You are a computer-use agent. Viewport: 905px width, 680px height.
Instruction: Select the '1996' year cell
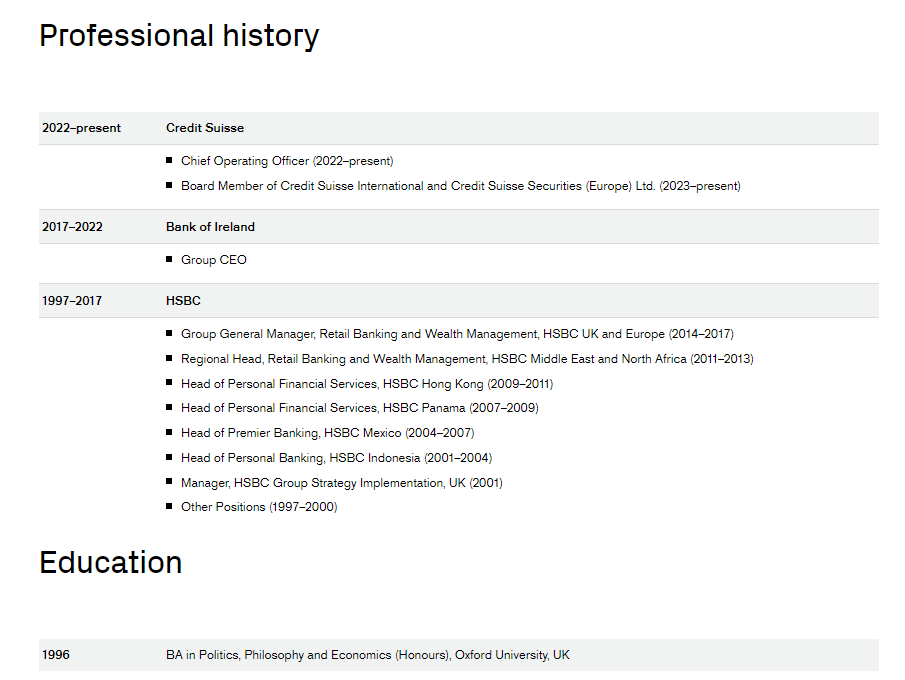point(55,655)
